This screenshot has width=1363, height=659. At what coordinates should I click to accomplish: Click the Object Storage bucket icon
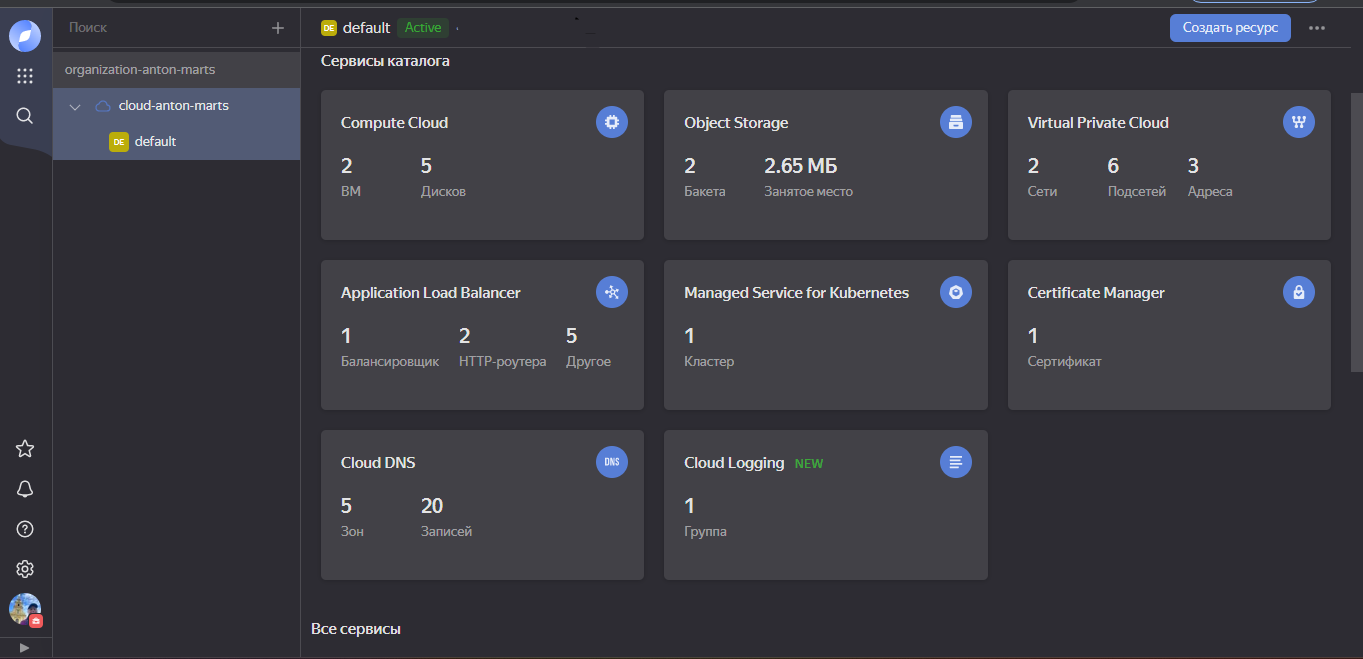955,121
